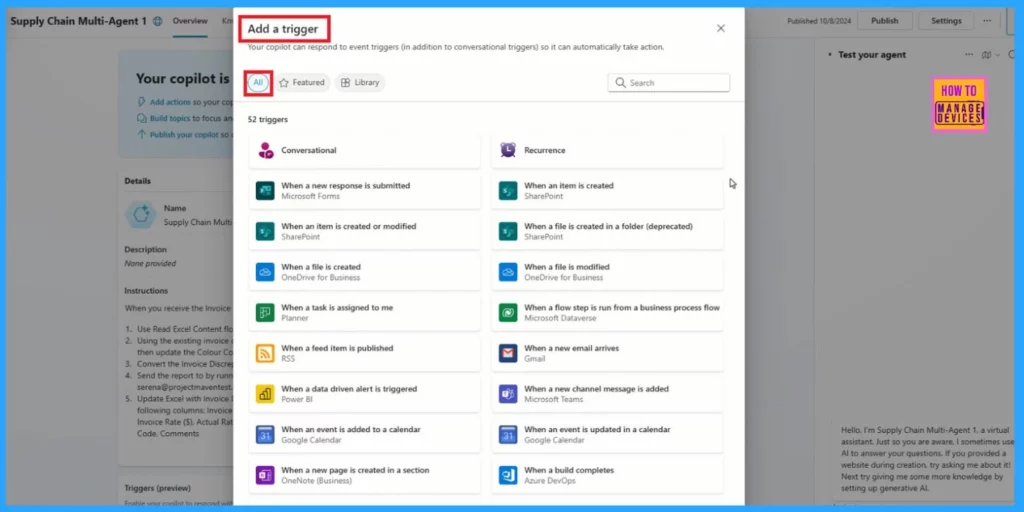This screenshot has height=512, width=1024.
Task: Click the Gmail envelope icon
Action: click(508, 353)
